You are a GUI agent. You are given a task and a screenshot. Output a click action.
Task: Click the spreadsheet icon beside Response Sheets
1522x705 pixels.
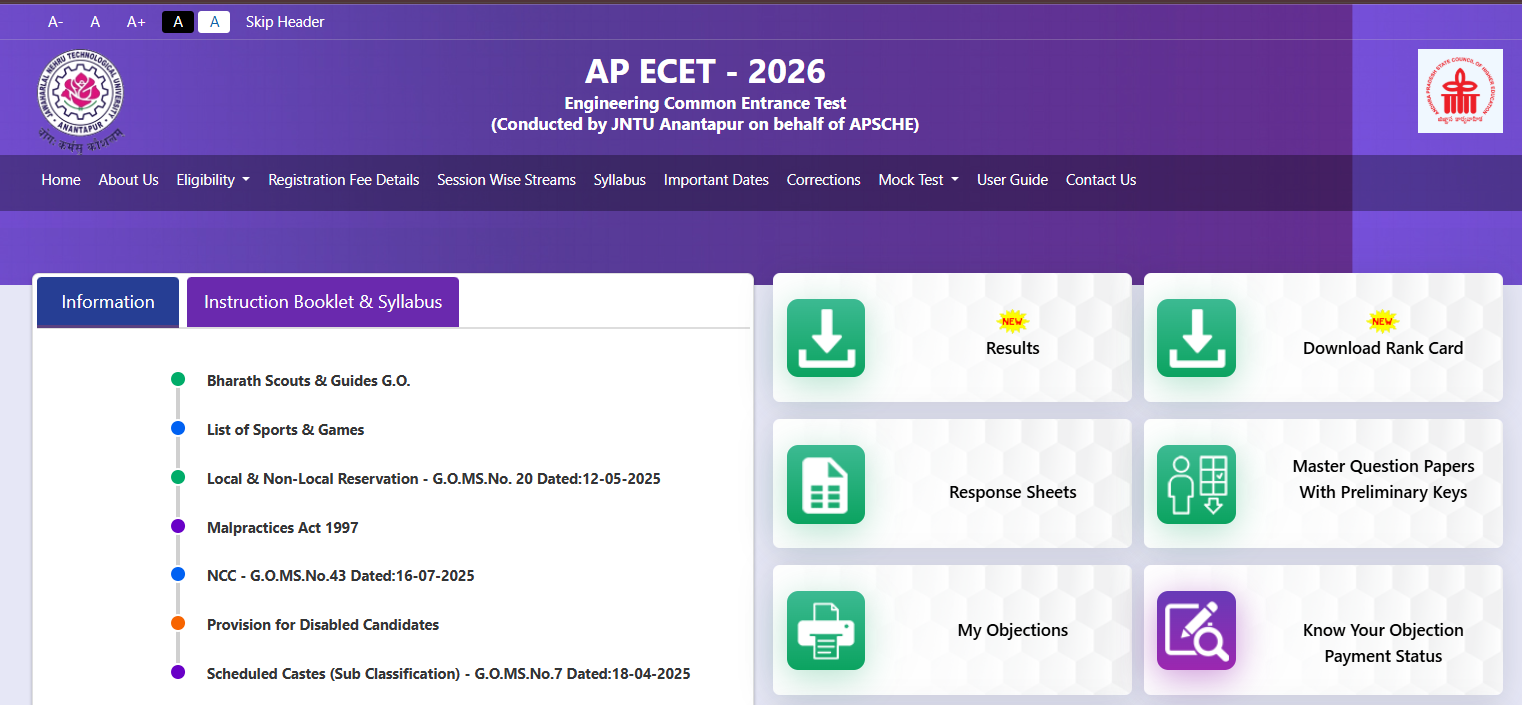(826, 484)
